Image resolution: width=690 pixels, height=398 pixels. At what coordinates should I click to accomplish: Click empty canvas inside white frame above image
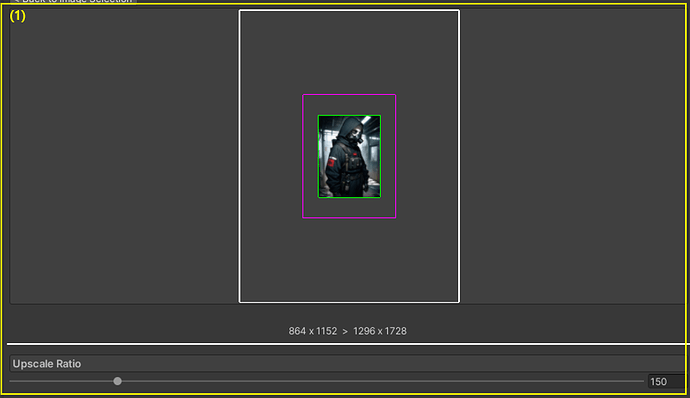(x=349, y=53)
